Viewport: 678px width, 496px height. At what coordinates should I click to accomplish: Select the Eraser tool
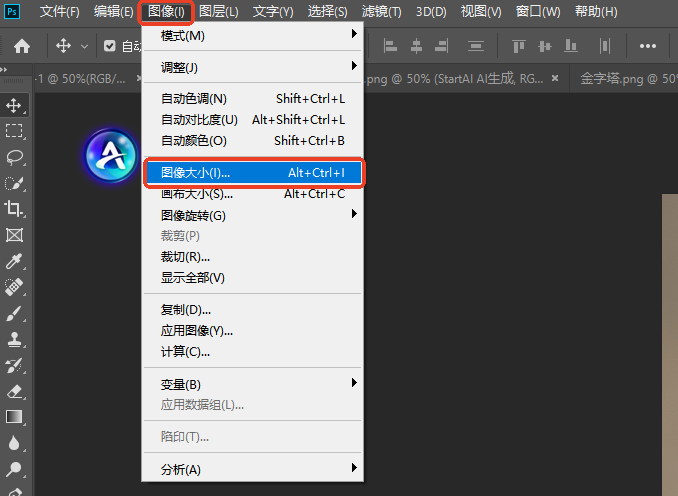tap(14, 391)
